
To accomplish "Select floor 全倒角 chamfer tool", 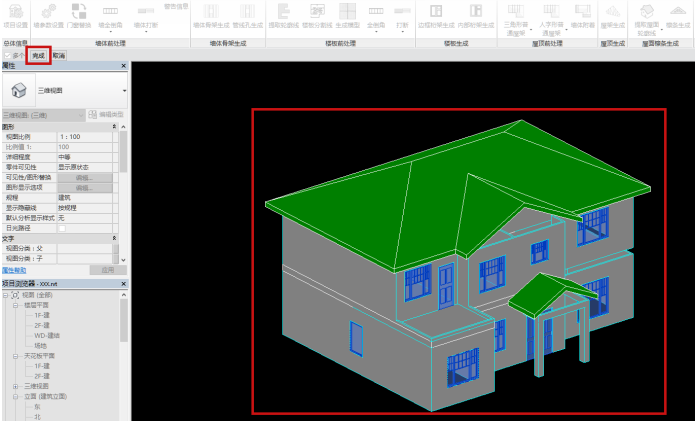I will coord(376,15).
